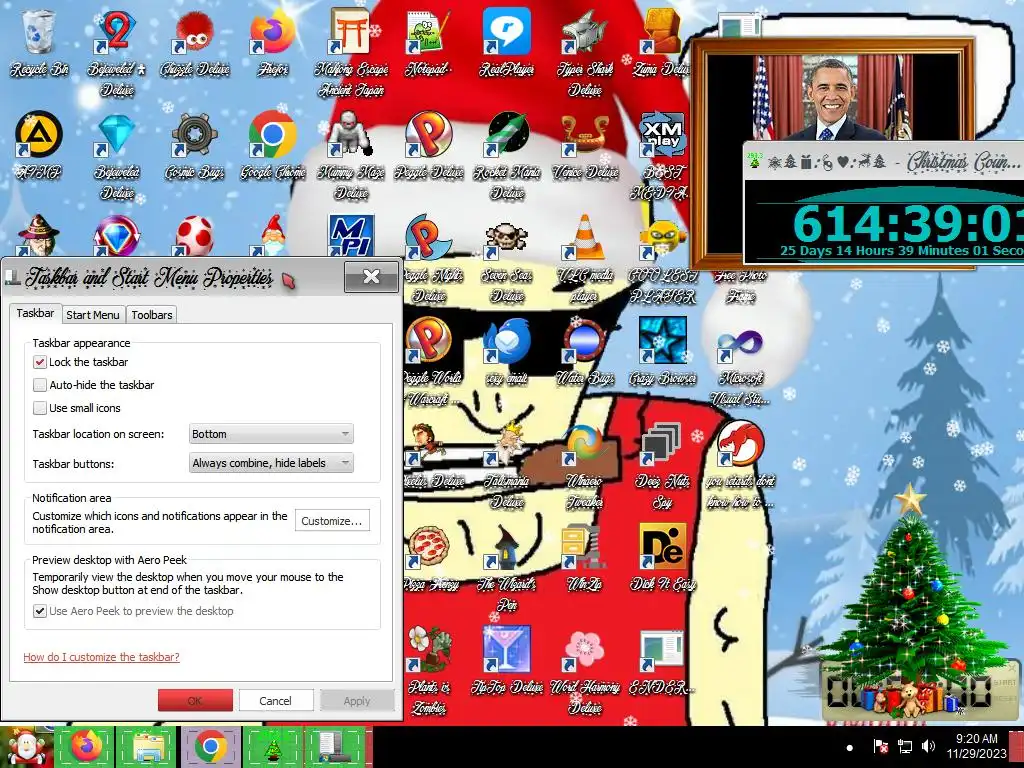Uncheck Lock the taskbar checkbox
Screen dimensions: 1024x768
[40, 362]
